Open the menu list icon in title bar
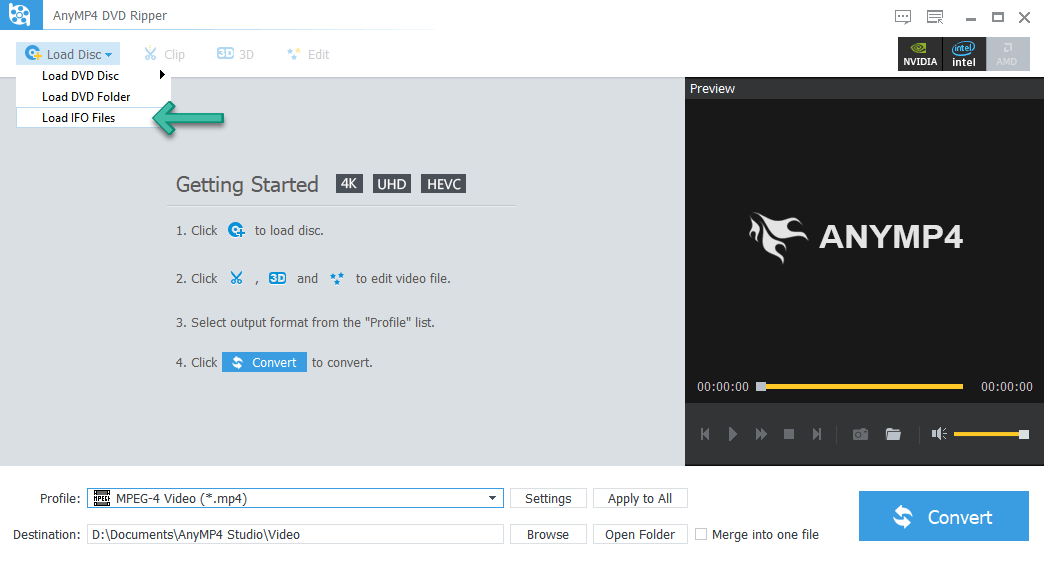1044x562 pixels. point(935,17)
